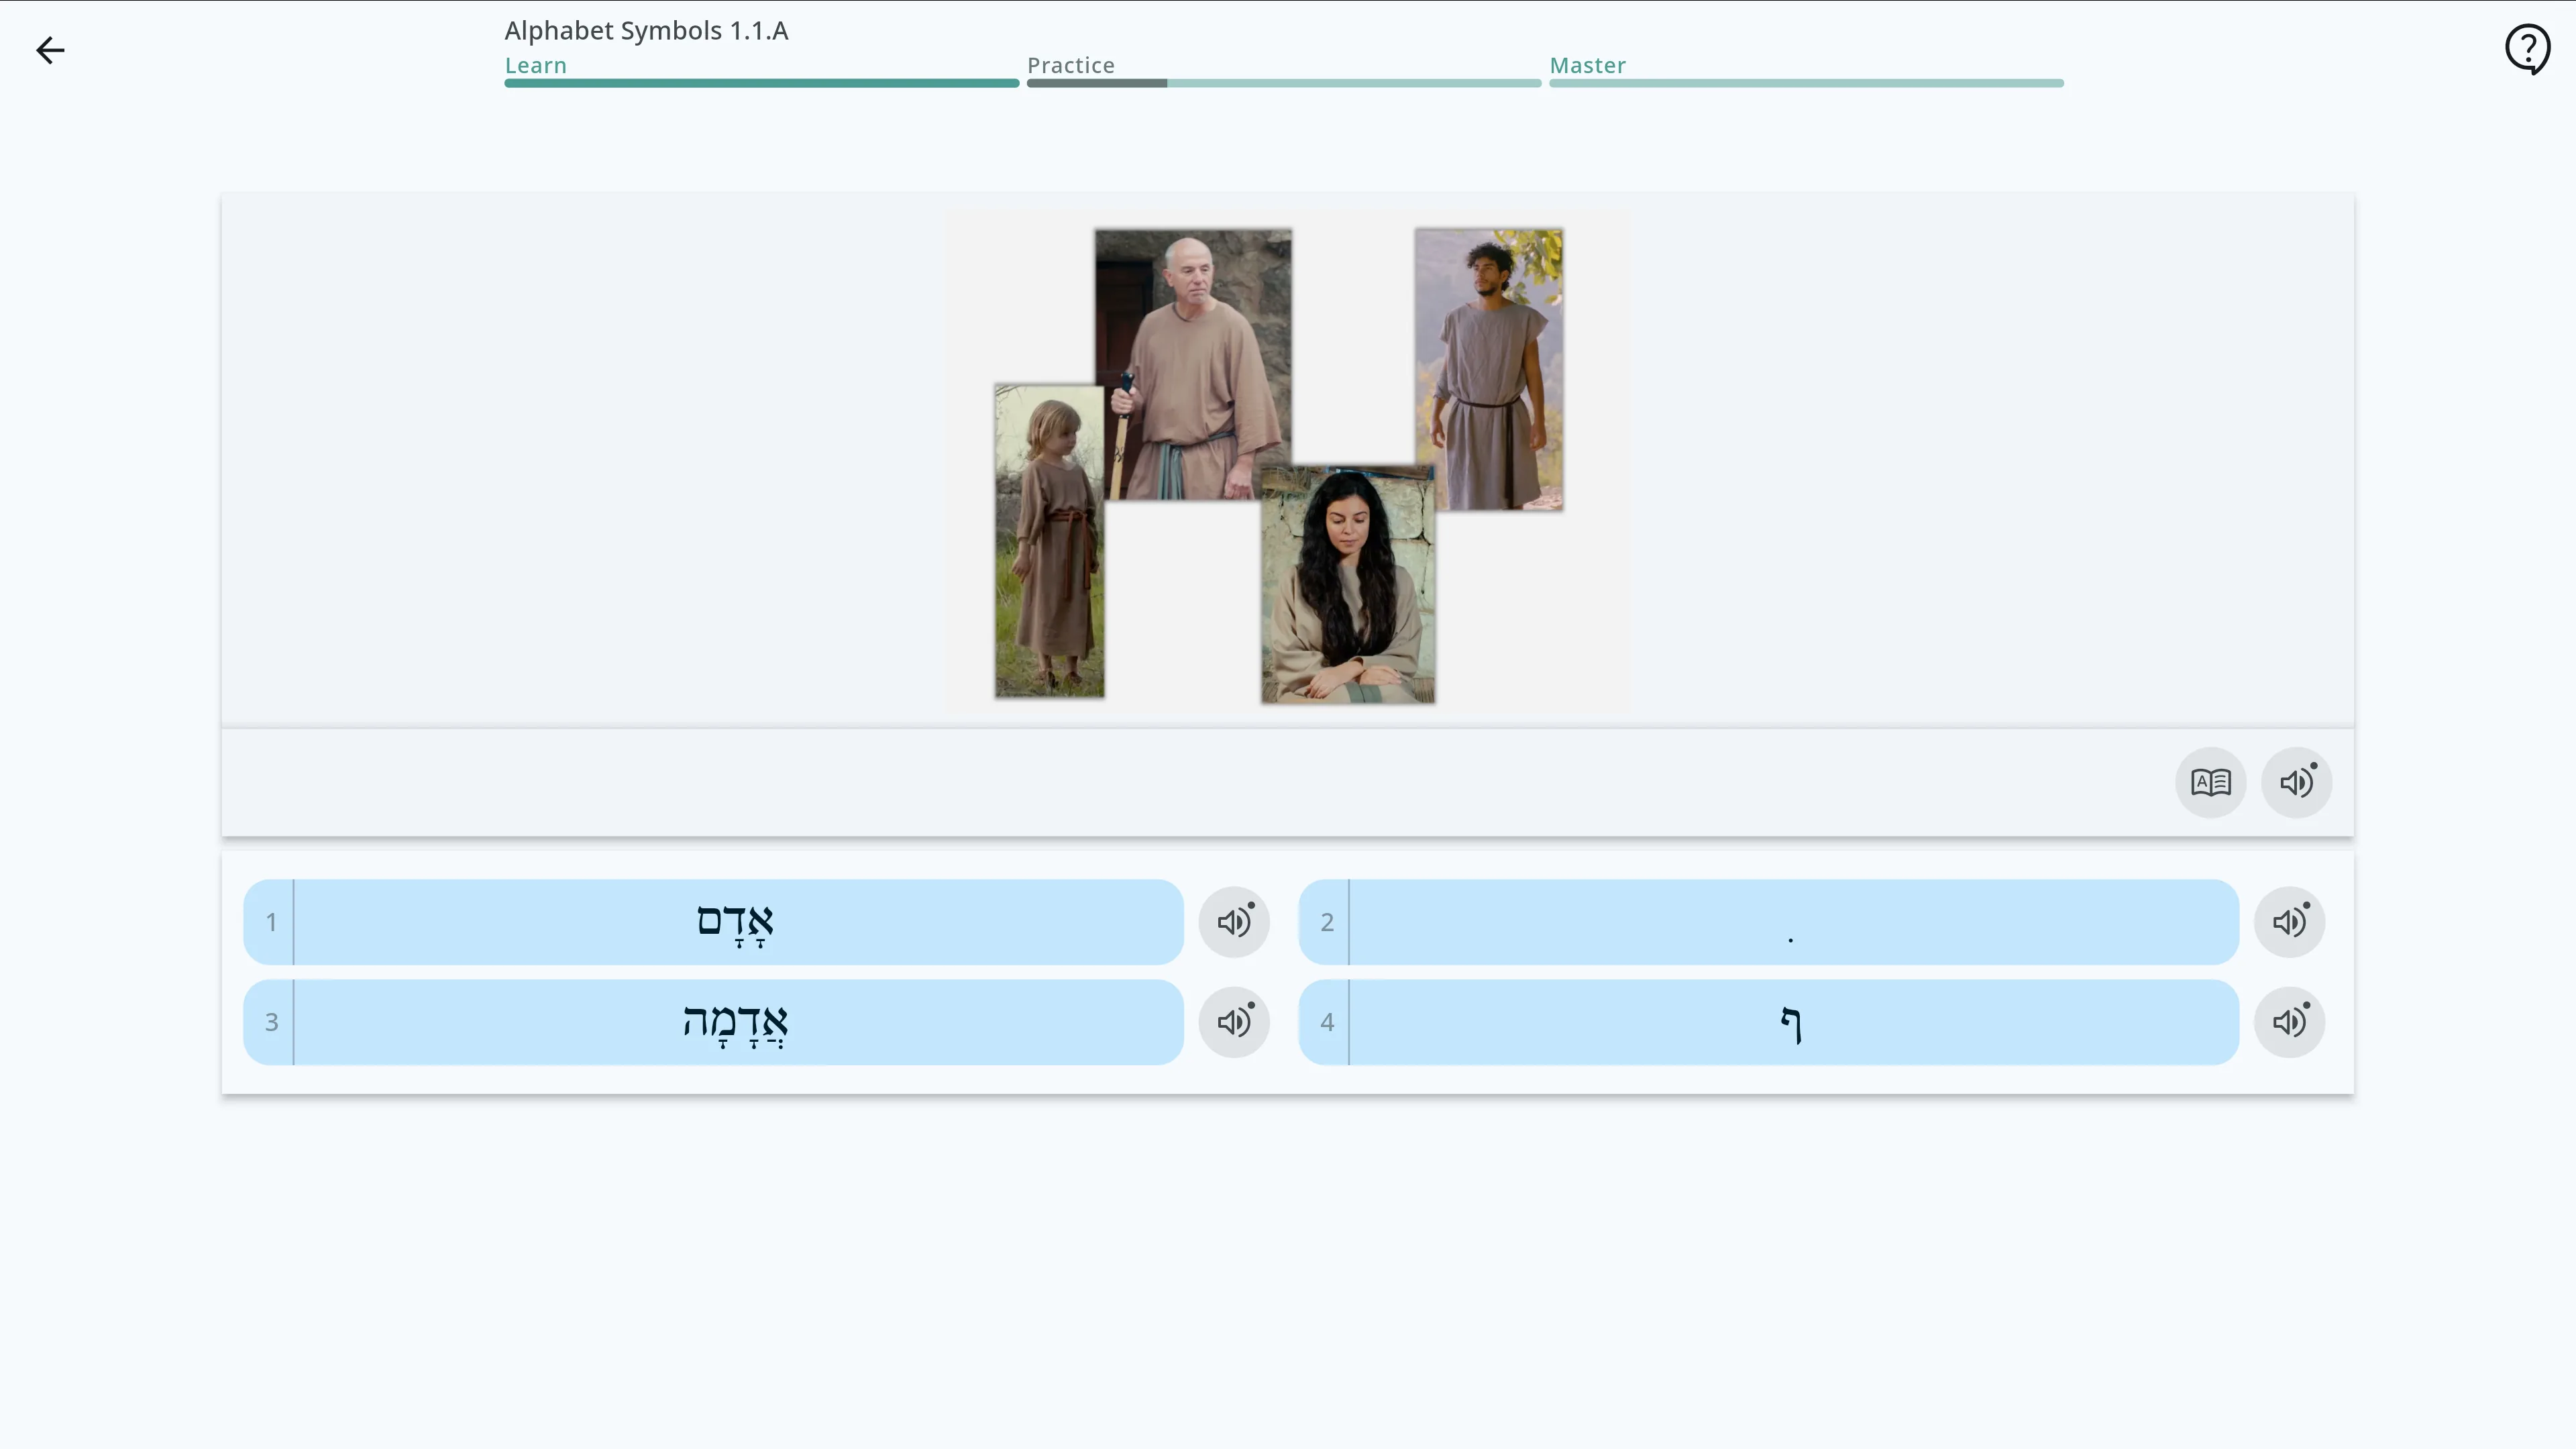Select answer 3 אדמה

713,1022
